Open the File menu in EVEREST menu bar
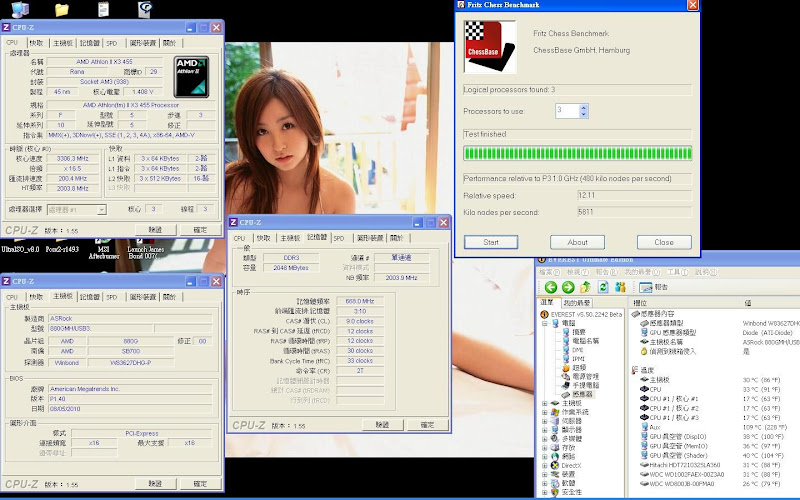 click(548, 272)
